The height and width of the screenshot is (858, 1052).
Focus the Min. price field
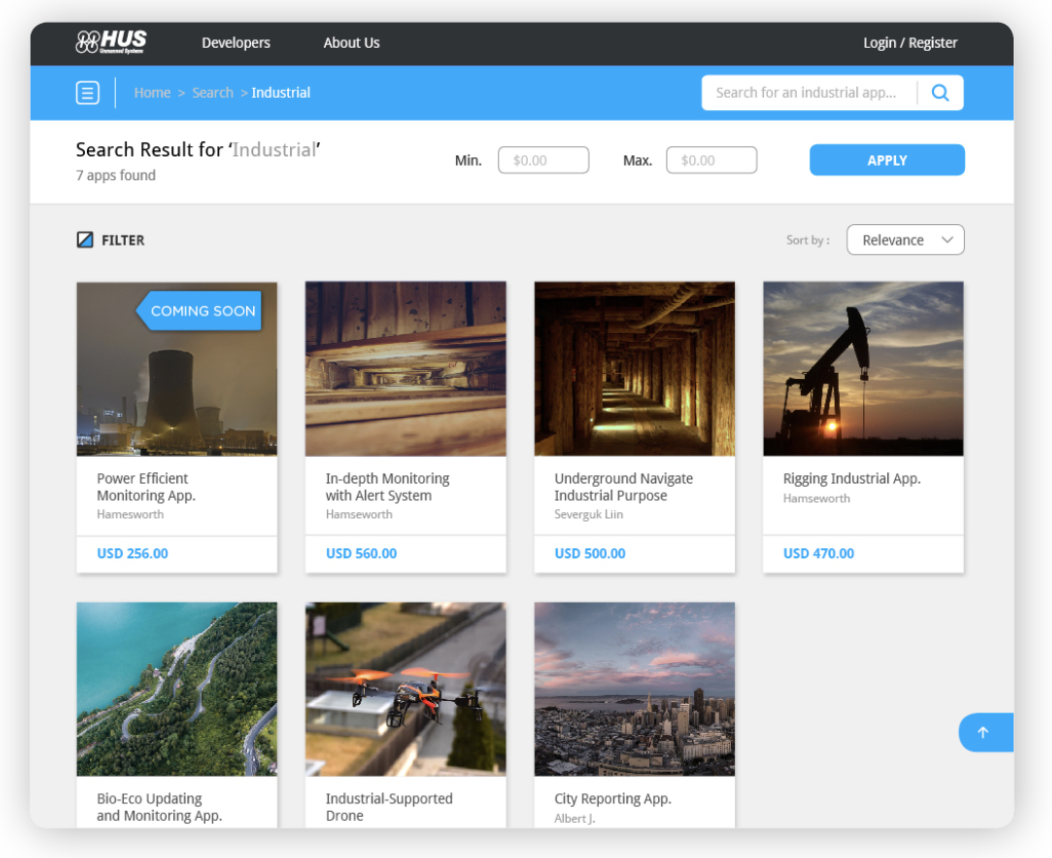(543, 160)
